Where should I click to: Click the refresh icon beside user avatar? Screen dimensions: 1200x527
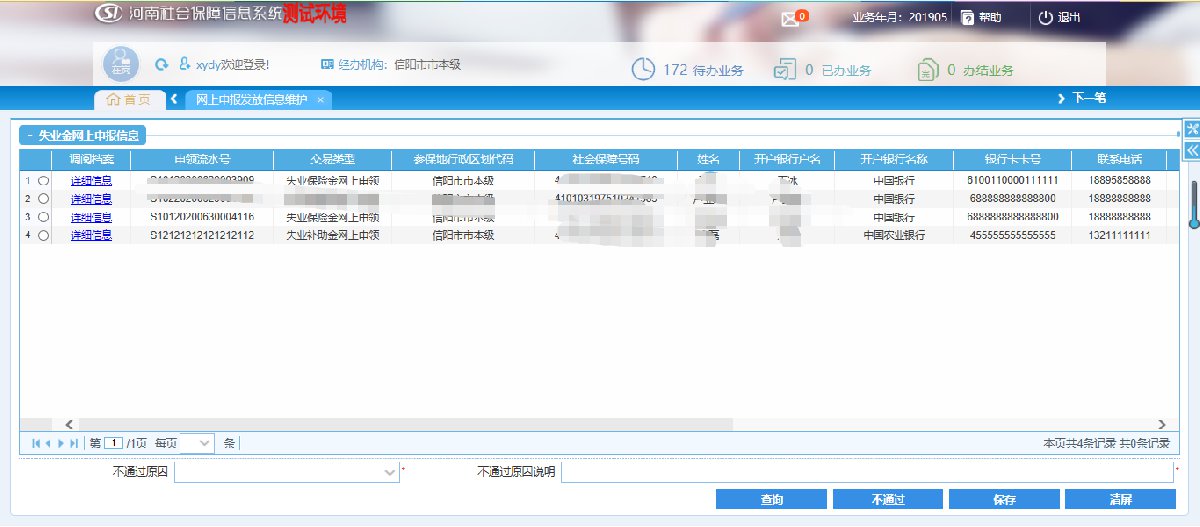coord(161,65)
